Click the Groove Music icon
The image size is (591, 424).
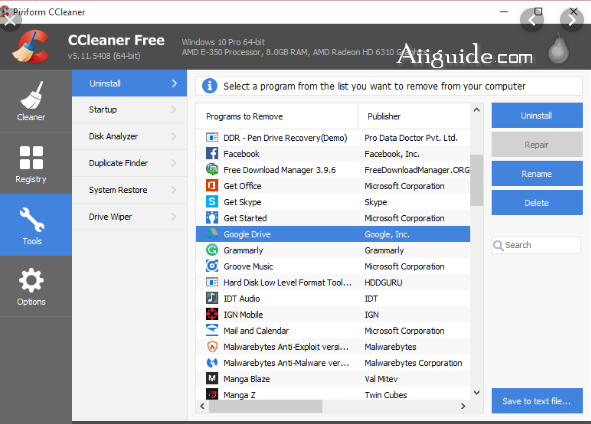212,266
